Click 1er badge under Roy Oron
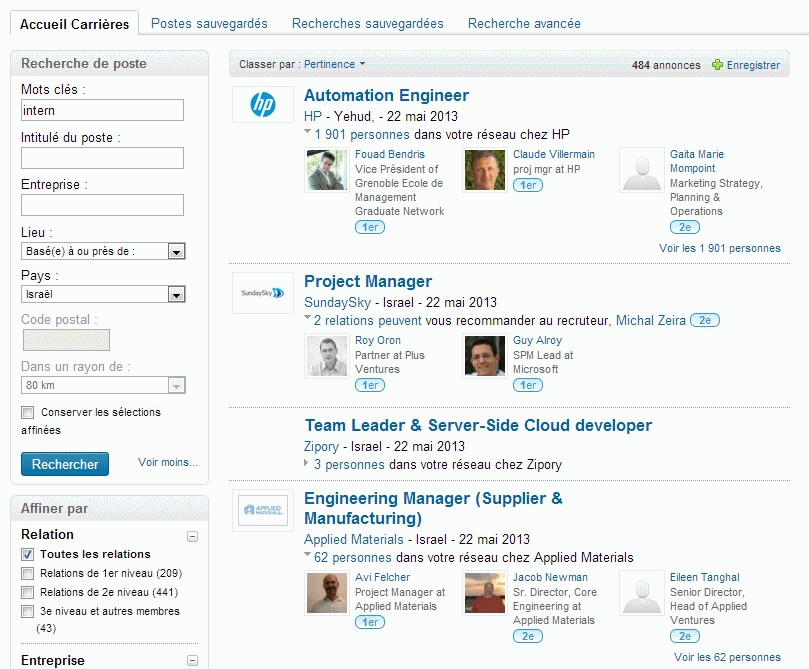Screen dimensions: 809x669 pyautogui.click(x=370, y=385)
